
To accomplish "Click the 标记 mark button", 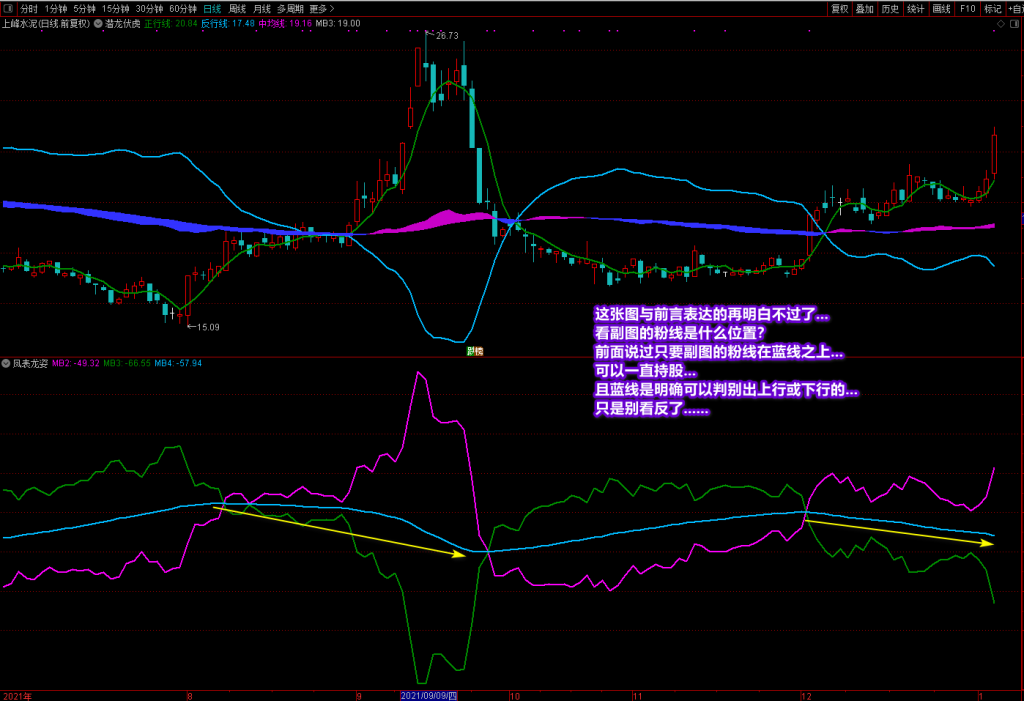I will (x=993, y=8).
